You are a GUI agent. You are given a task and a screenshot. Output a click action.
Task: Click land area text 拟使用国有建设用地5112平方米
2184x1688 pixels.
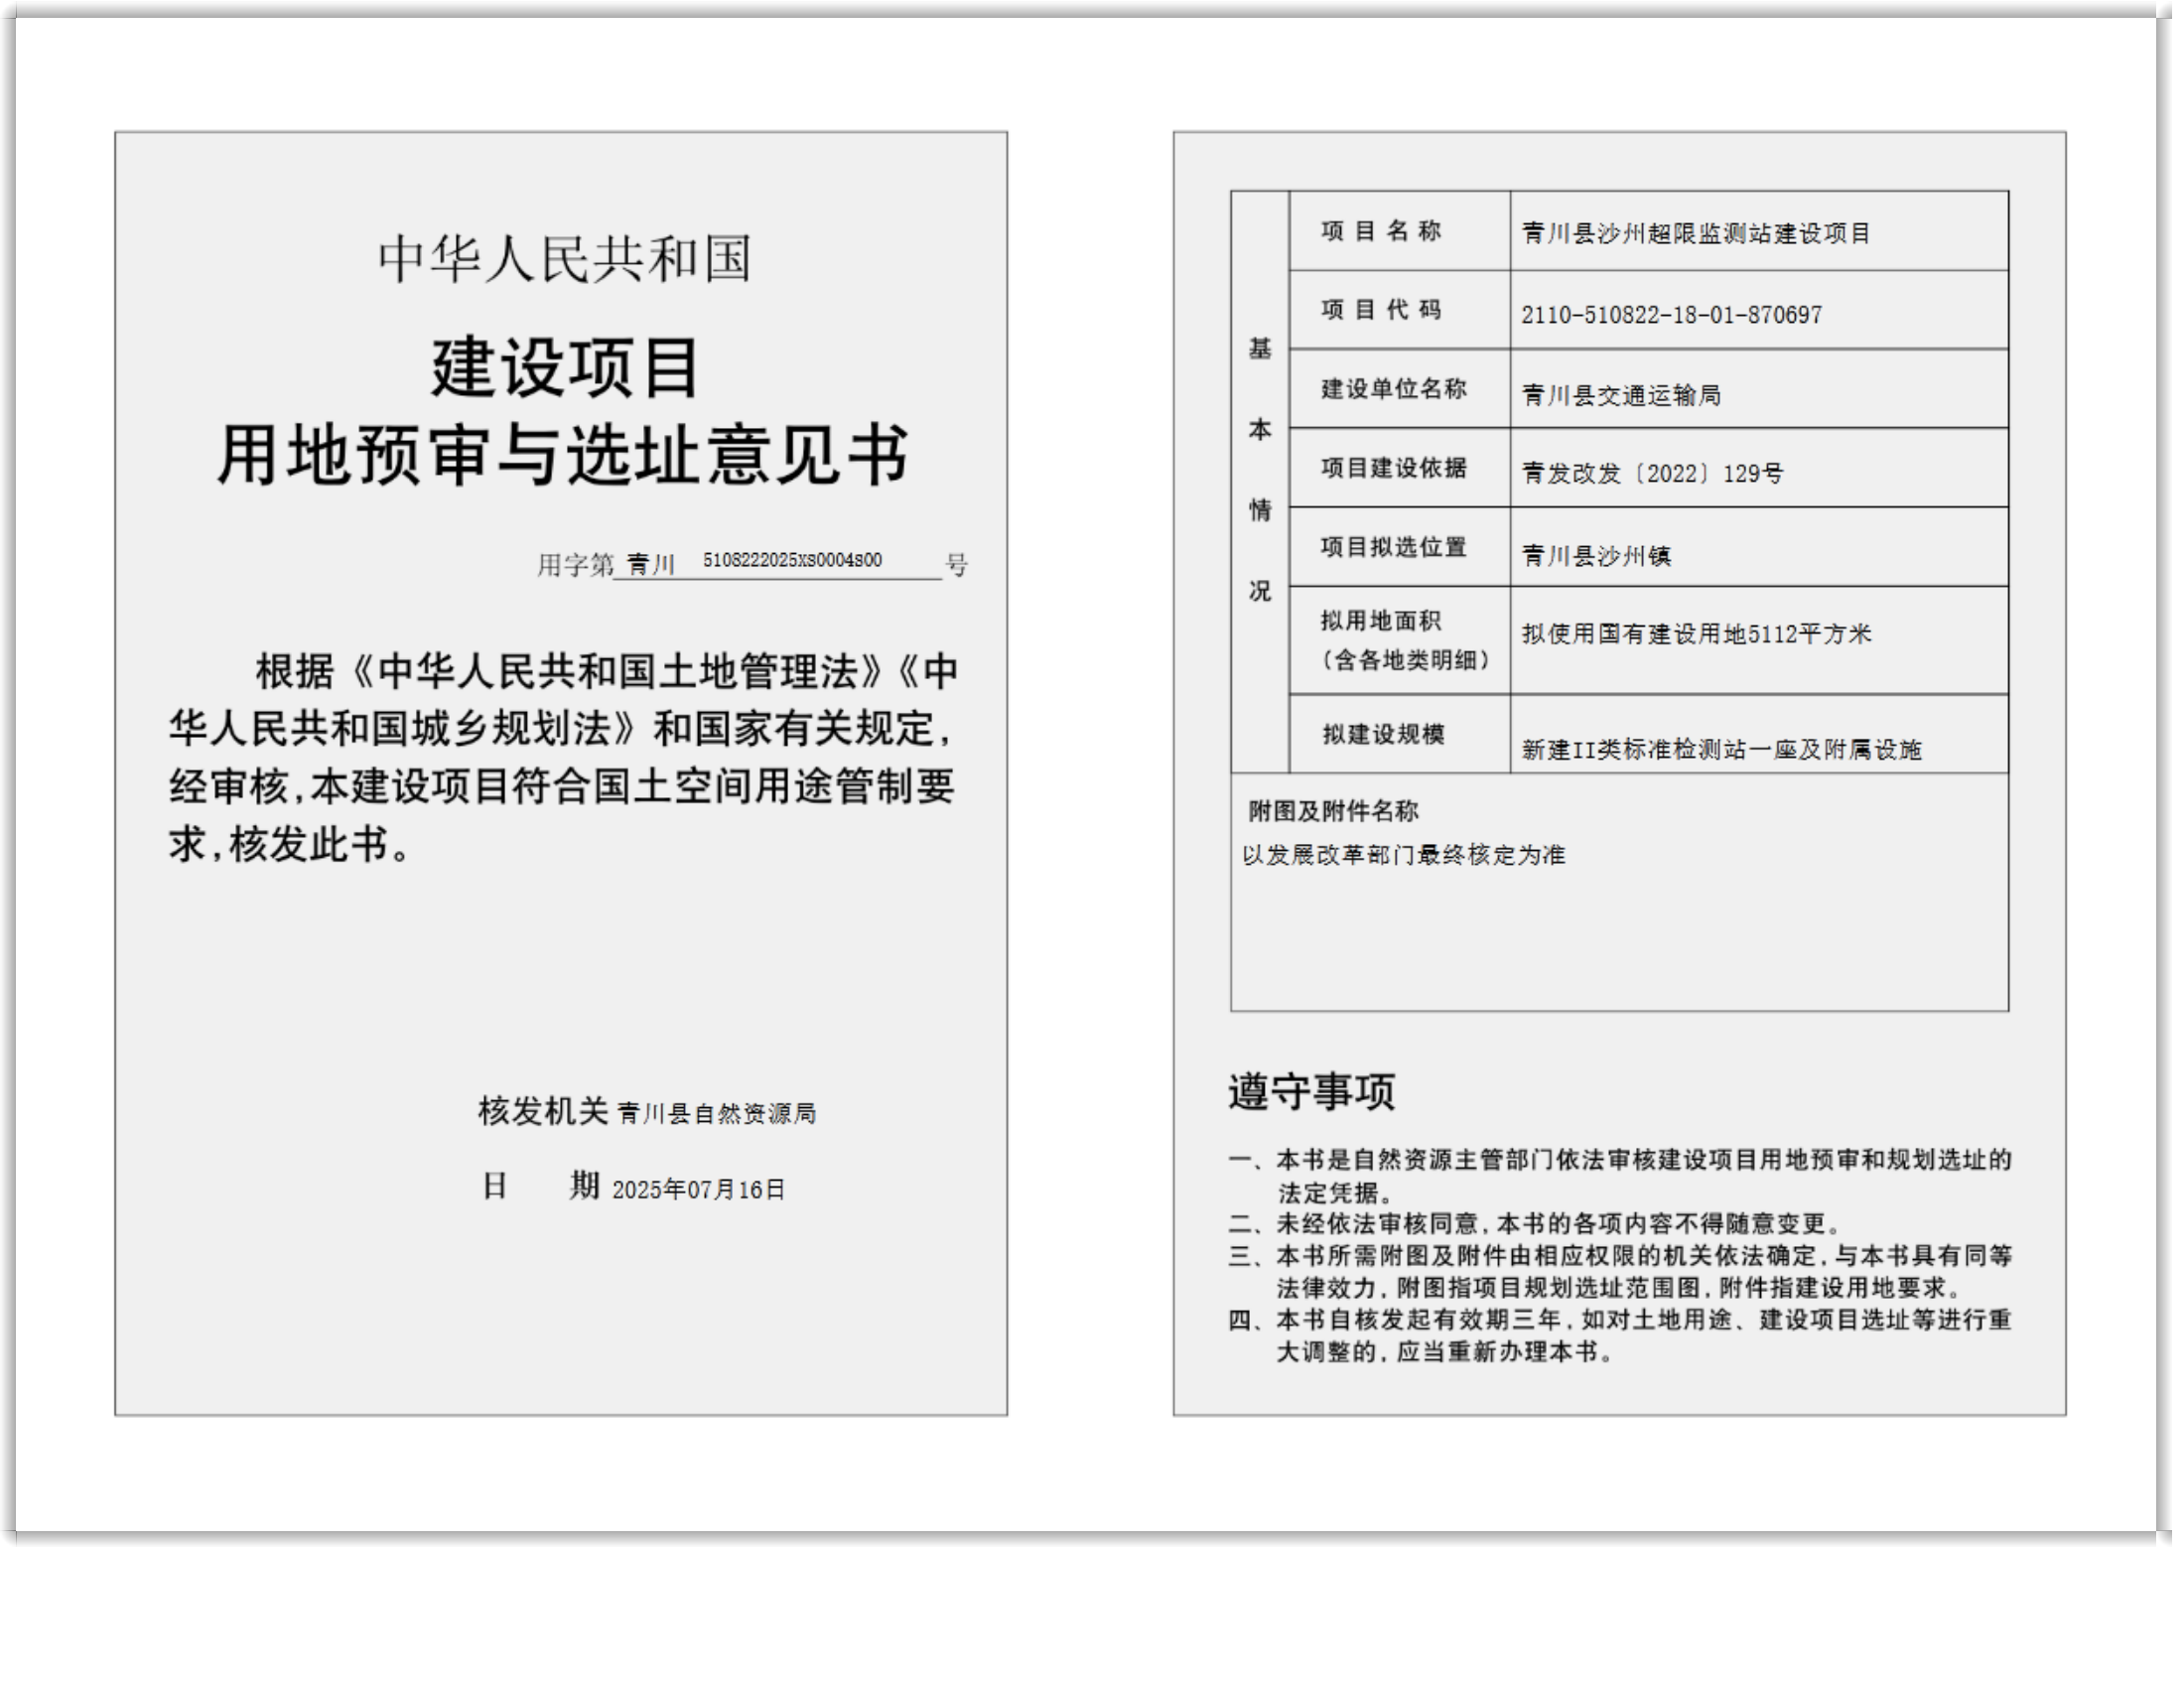pyautogui.click(x=1696, y=634)
